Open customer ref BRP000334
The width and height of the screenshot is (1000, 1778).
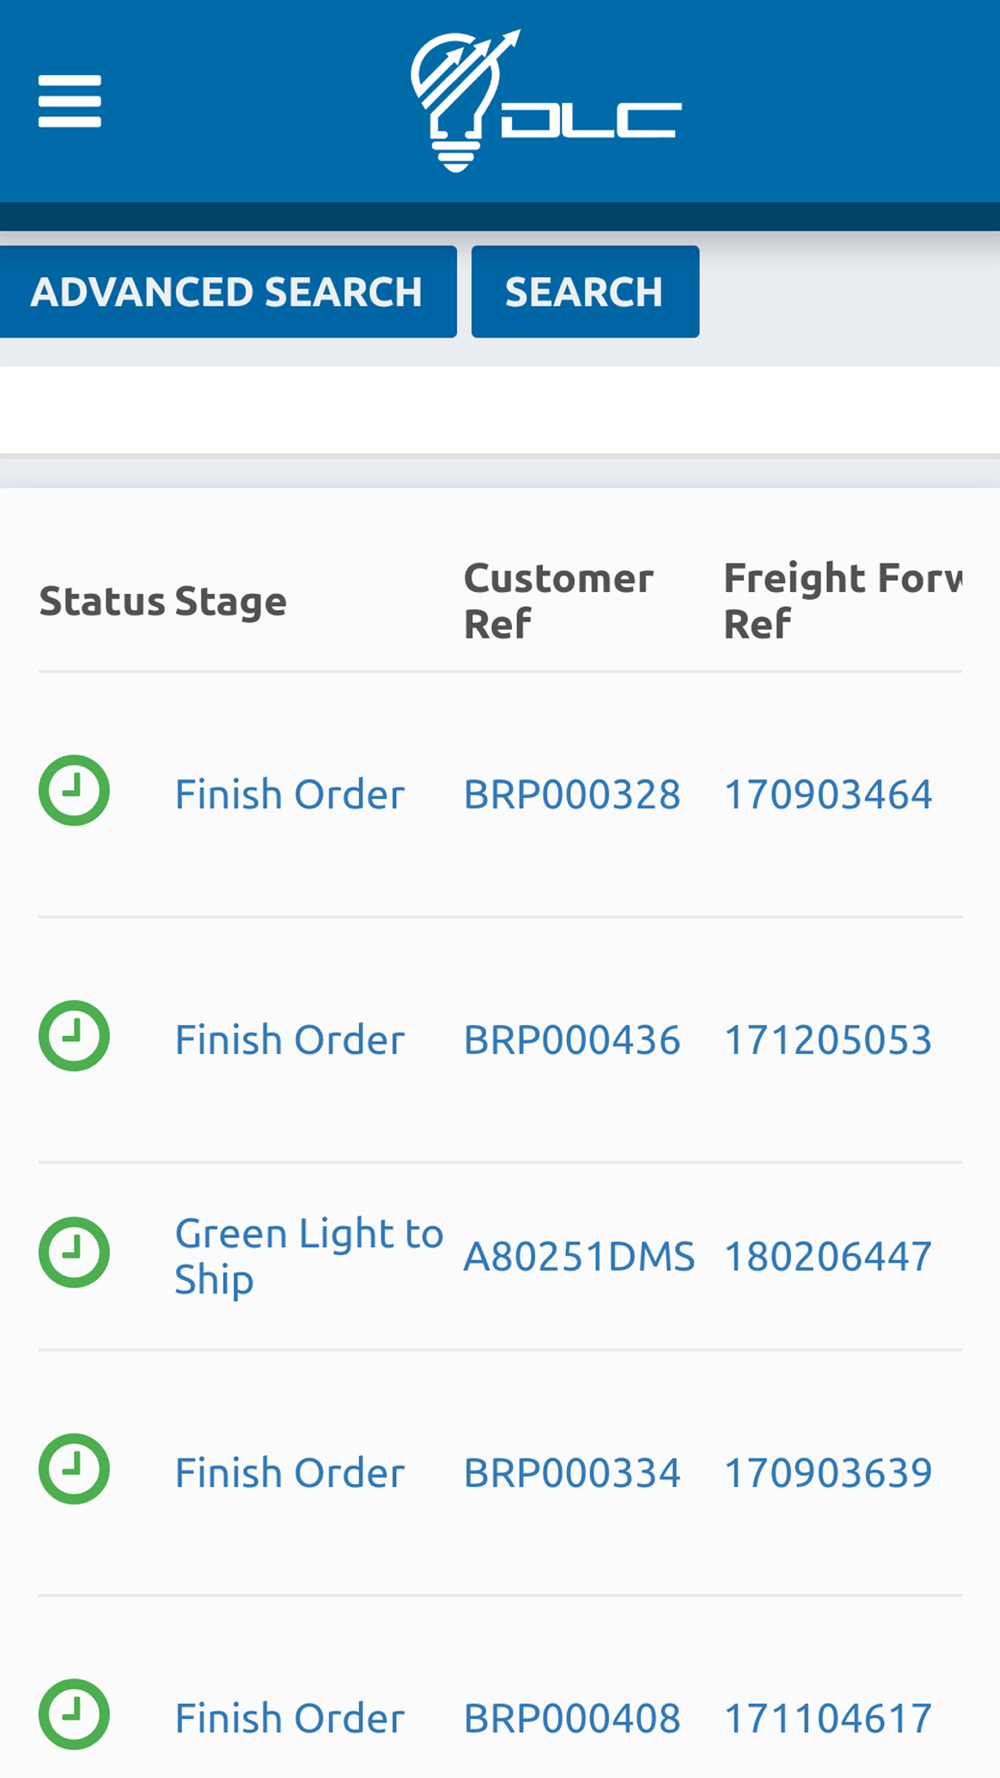point(572,1473)
